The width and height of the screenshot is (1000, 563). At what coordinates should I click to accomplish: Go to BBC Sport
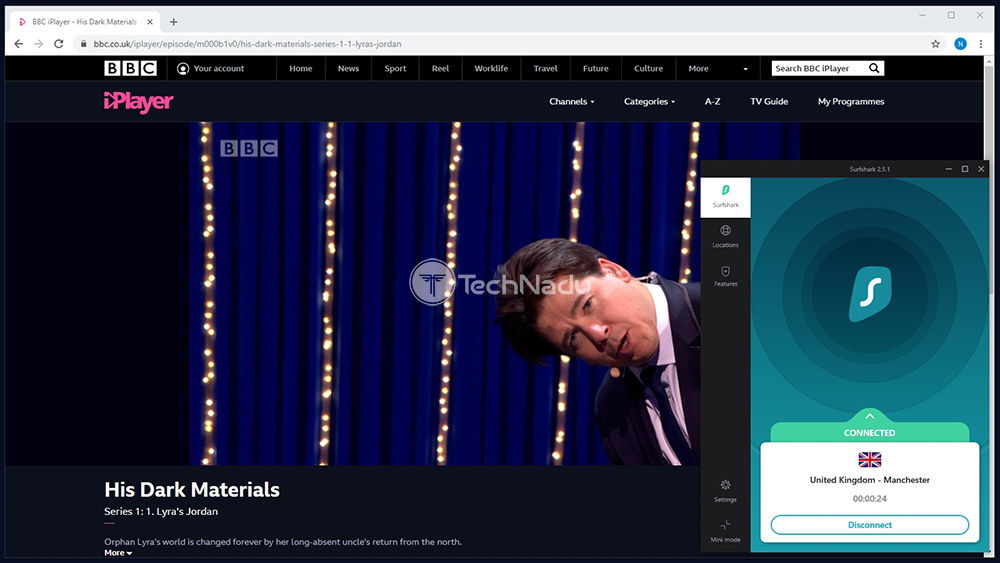[395, 68]
